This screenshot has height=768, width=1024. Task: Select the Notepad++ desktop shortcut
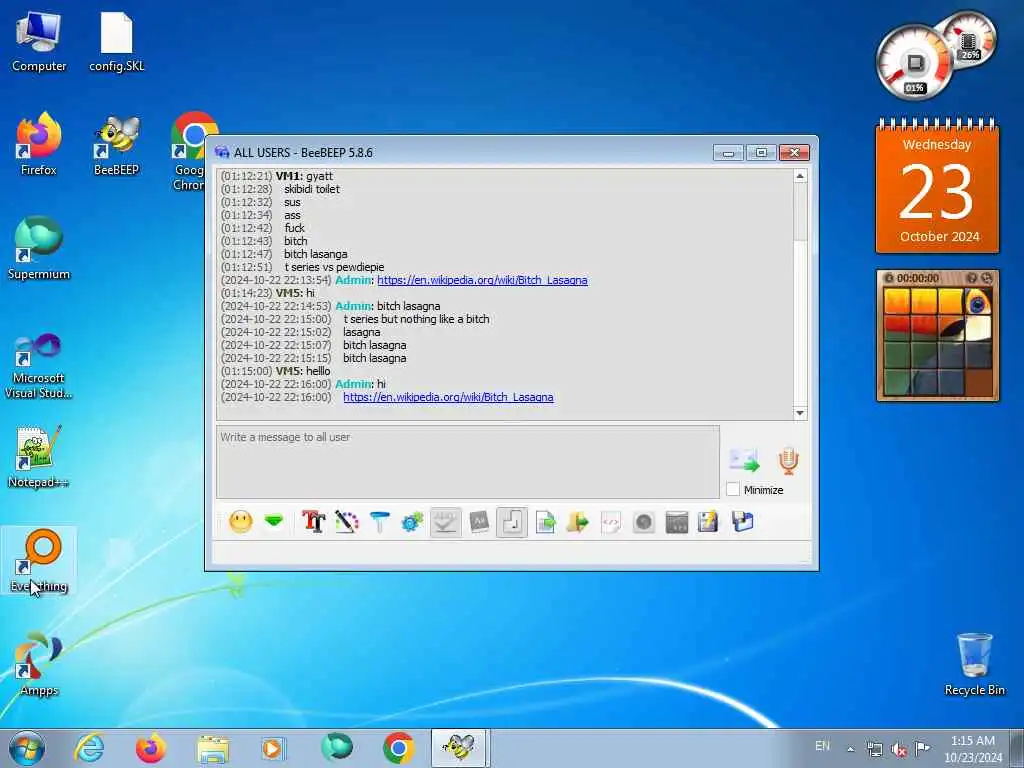click(x=39, y=457)
